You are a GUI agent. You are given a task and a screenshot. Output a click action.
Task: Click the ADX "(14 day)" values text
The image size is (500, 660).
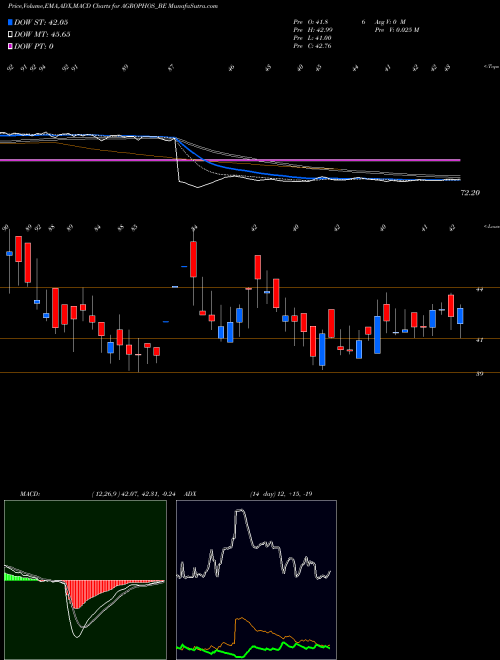(281, 494)
